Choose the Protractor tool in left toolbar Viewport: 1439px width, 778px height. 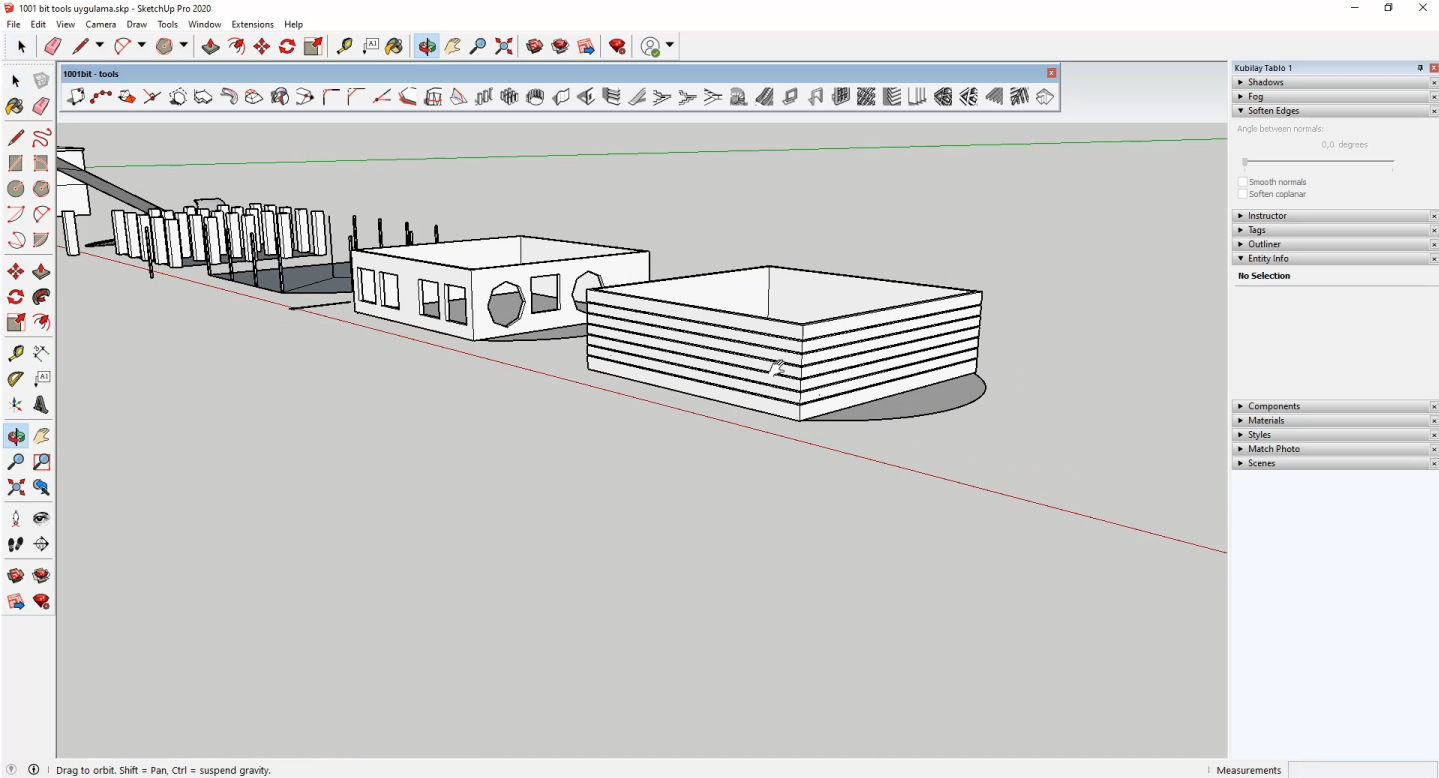click(16, 379)
